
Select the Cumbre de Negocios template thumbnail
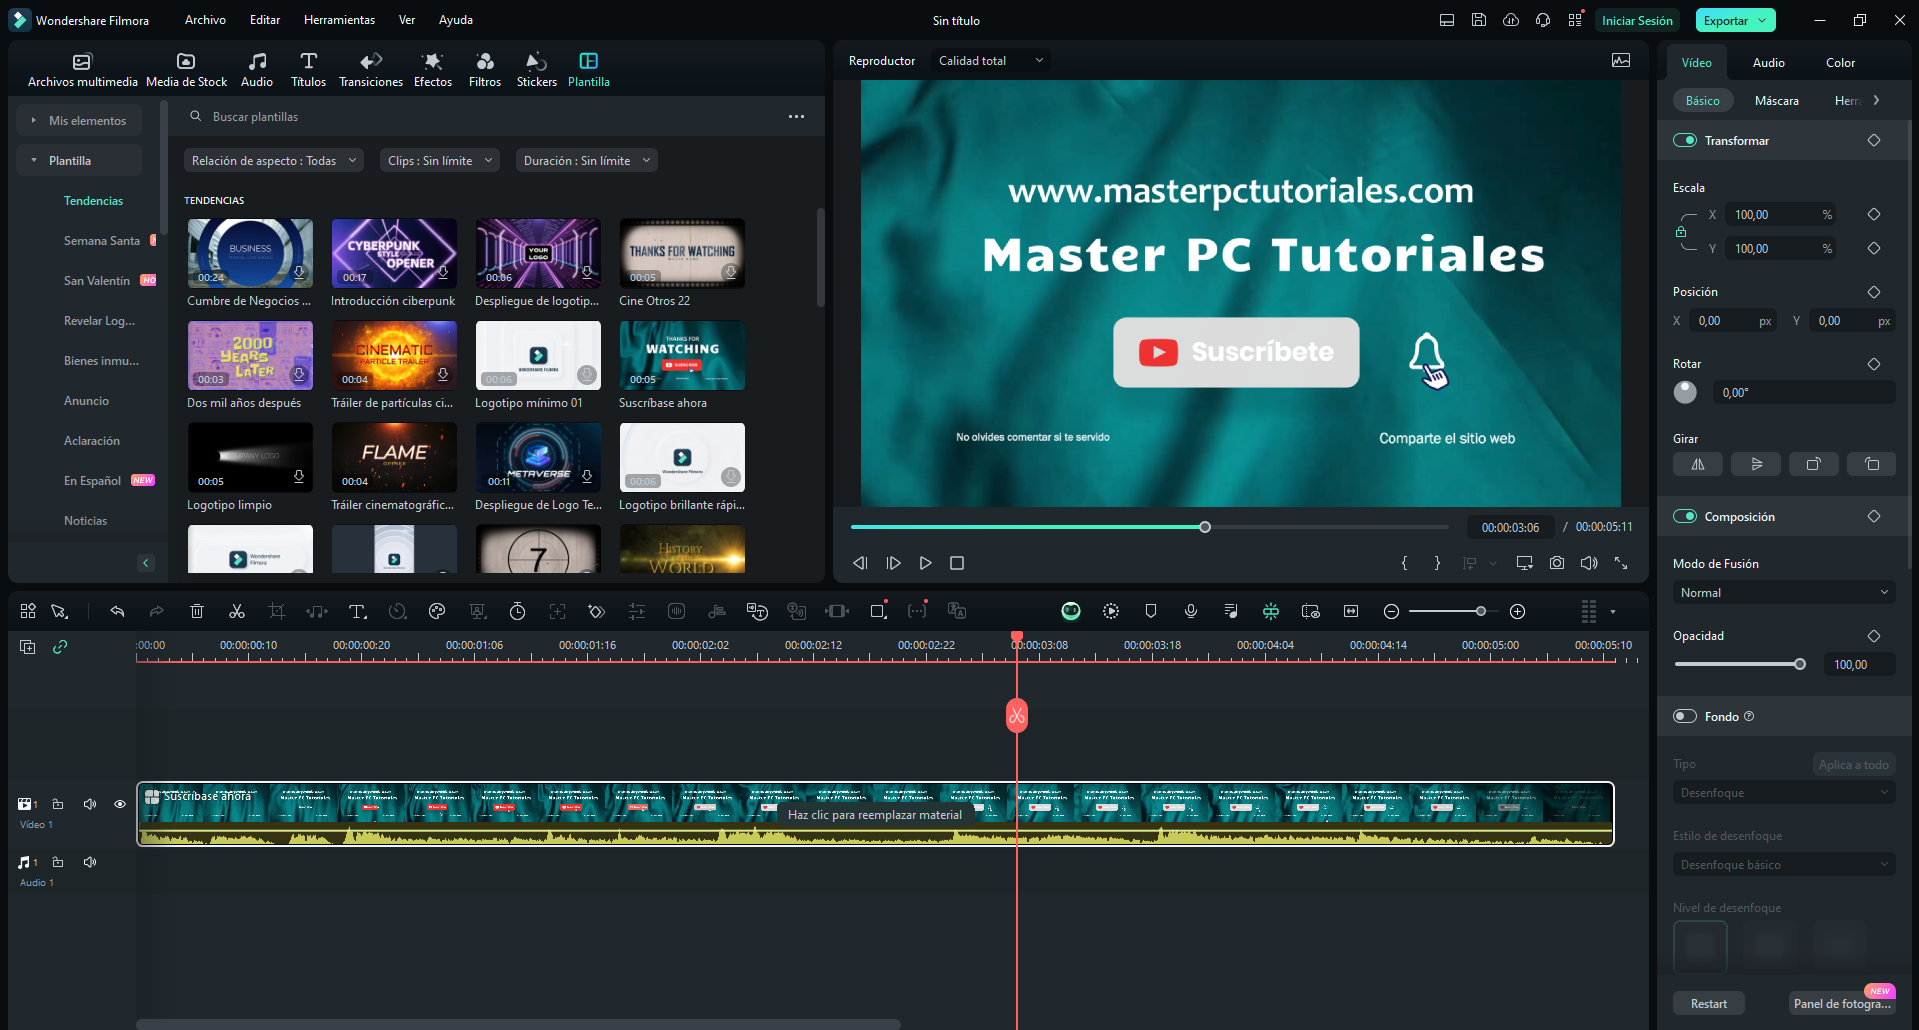[x=250, y=253]
